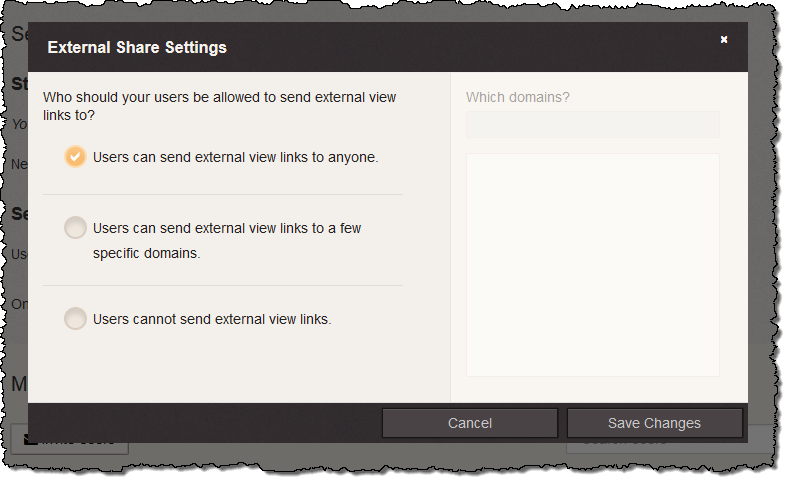Choose the 'few specific domains' radio option
Screen dimensions: 789x482
point(75,228)
